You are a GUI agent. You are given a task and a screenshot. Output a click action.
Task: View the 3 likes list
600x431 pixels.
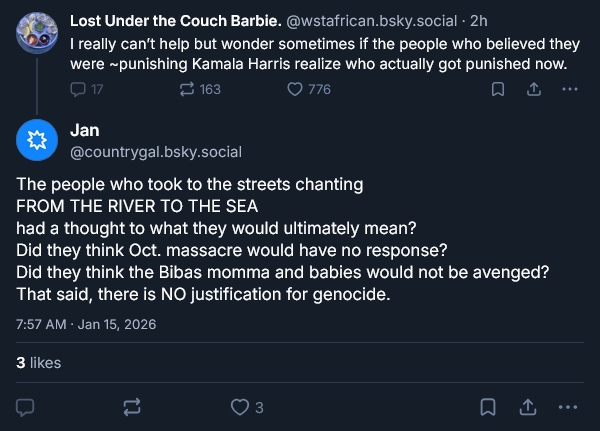click(x=39, y=363)
